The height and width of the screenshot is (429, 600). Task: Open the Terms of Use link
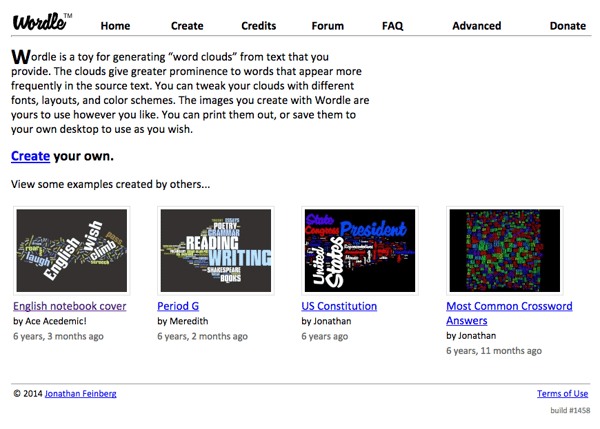coord(562,394)
